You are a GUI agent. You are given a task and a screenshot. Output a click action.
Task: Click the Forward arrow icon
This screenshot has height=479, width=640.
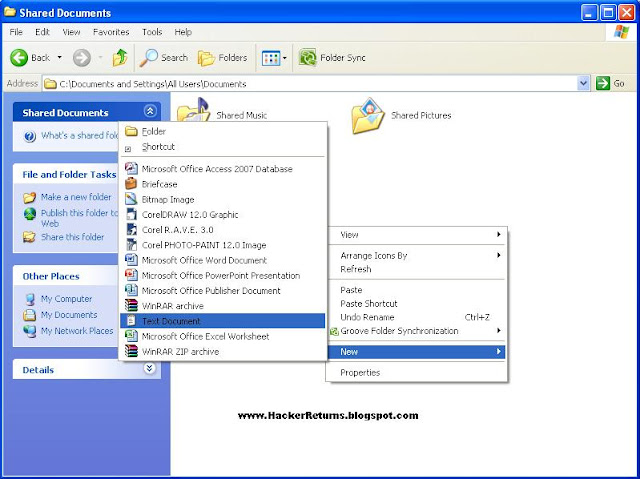(x=82, y=58)
